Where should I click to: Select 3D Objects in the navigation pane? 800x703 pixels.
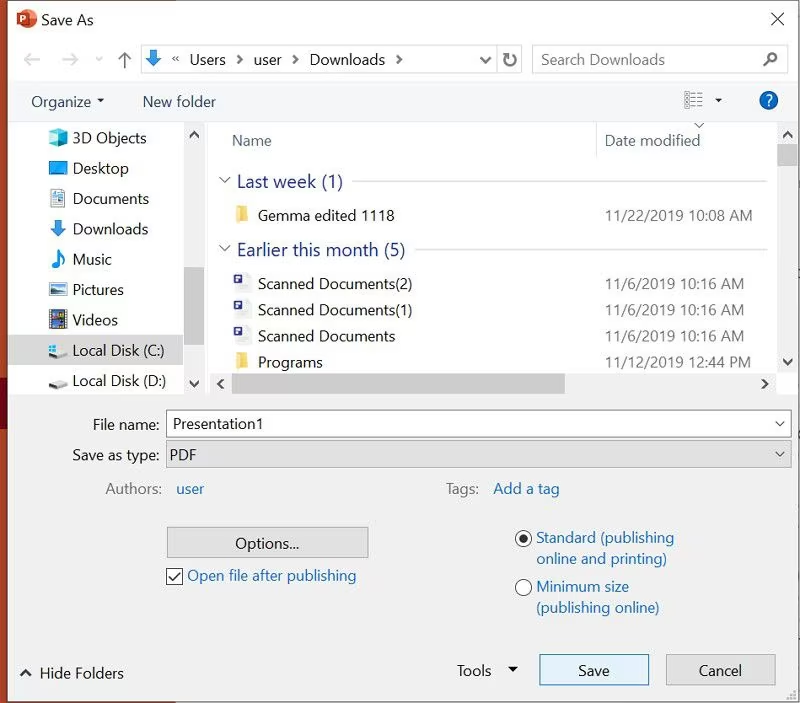point(109,138)
